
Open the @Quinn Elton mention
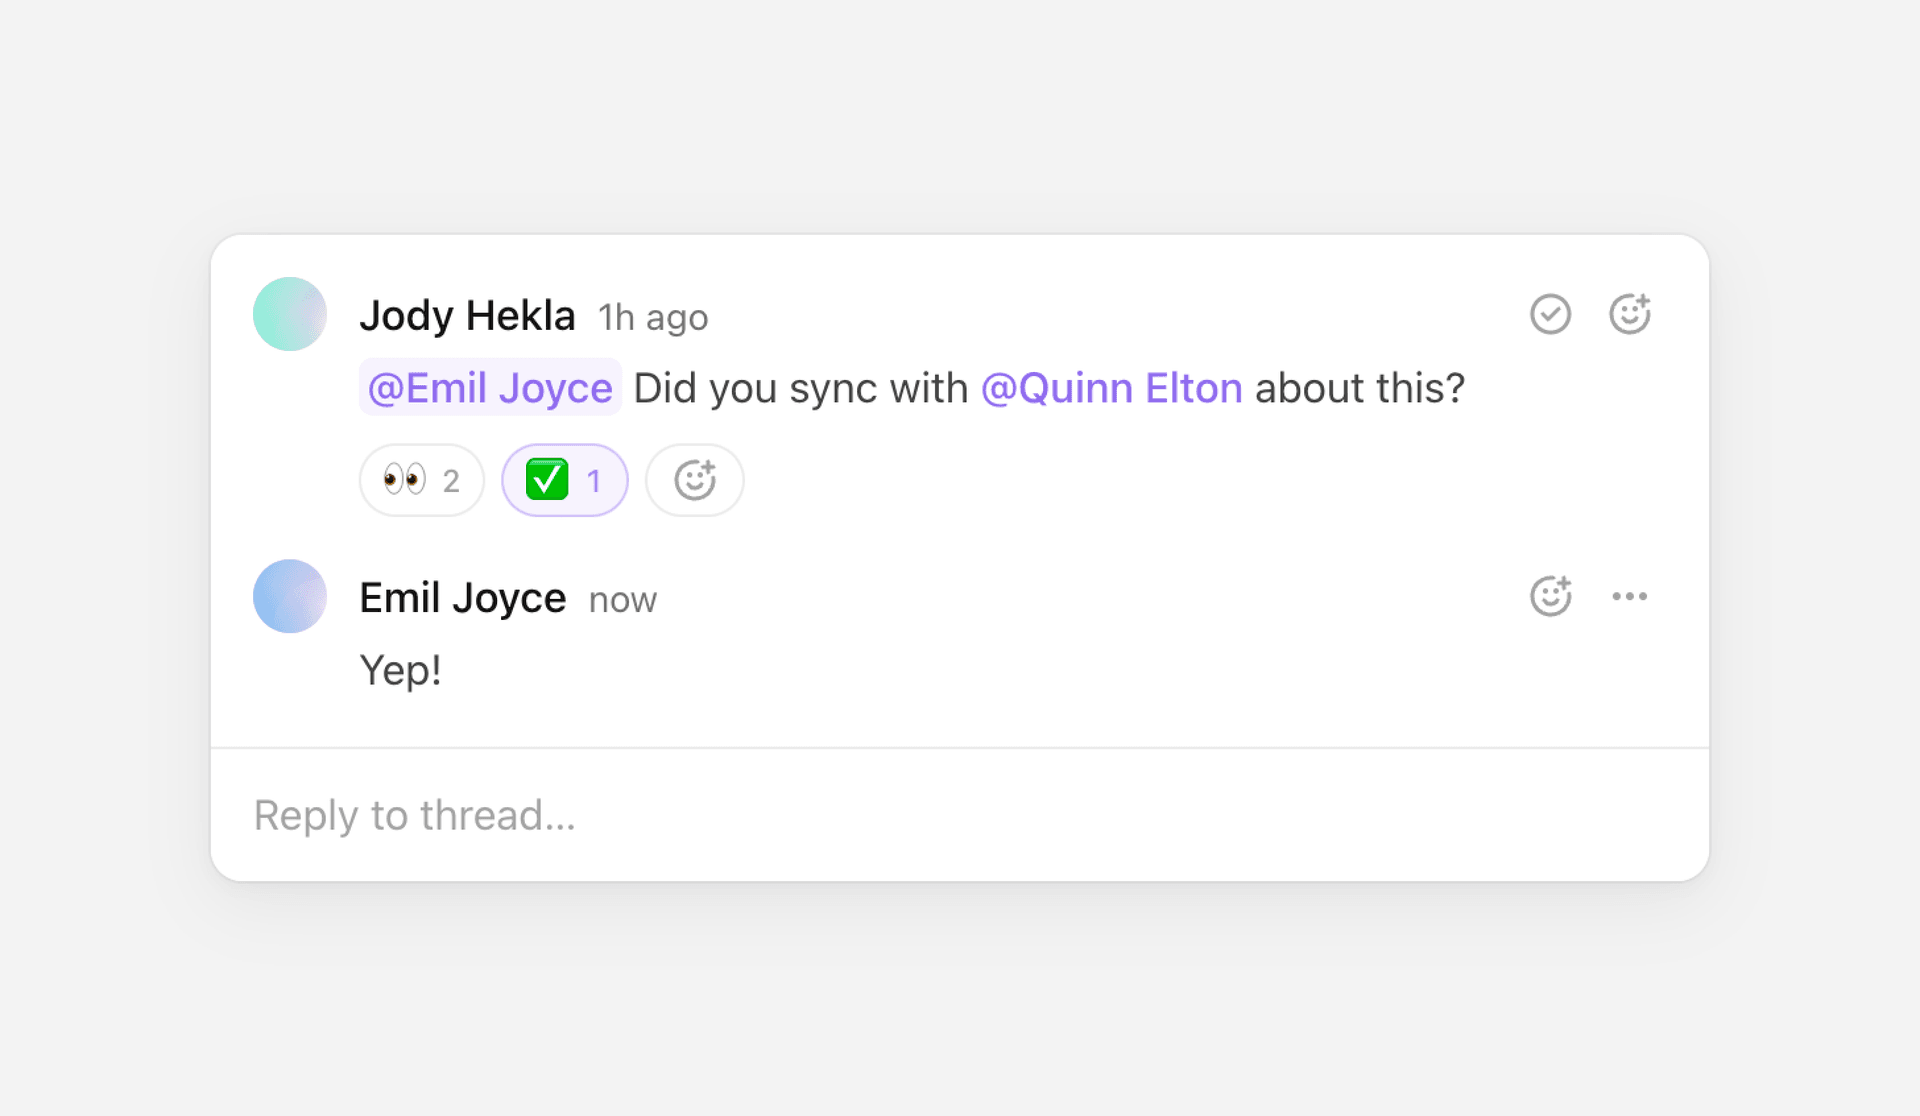click(1111, 388)
